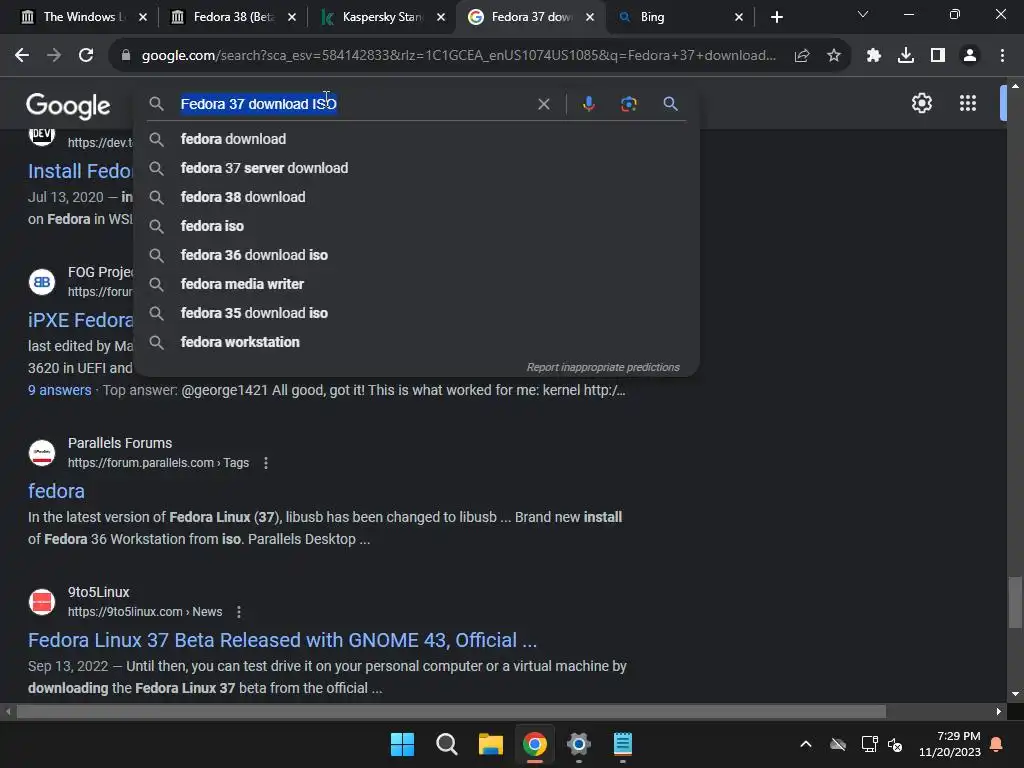Click the Google logo
This screenshot has width=1024, height=768.
[68, 106]
